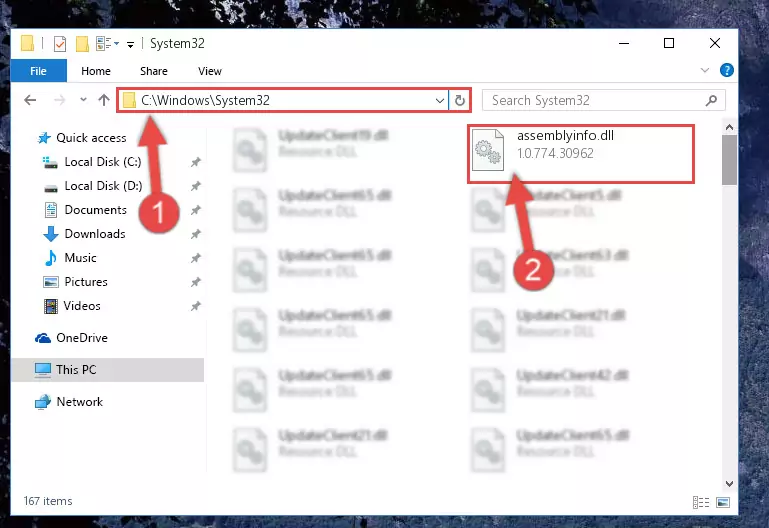
Task: Click the Properties icon in quick access toolbar
Action: (59, 44)
